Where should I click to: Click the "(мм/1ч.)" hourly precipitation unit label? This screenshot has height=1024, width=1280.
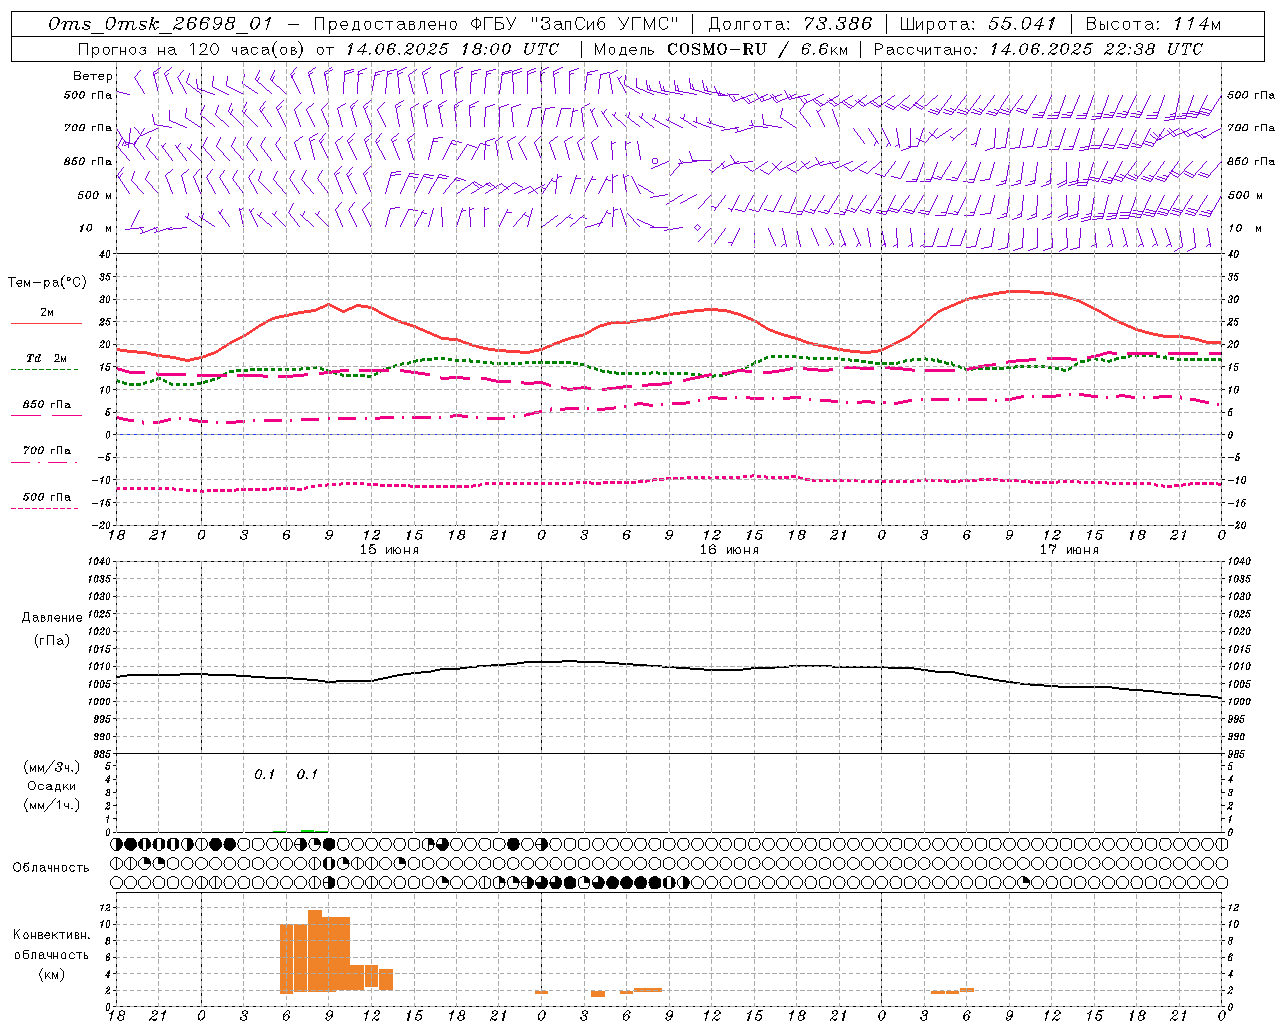(52, 805)
